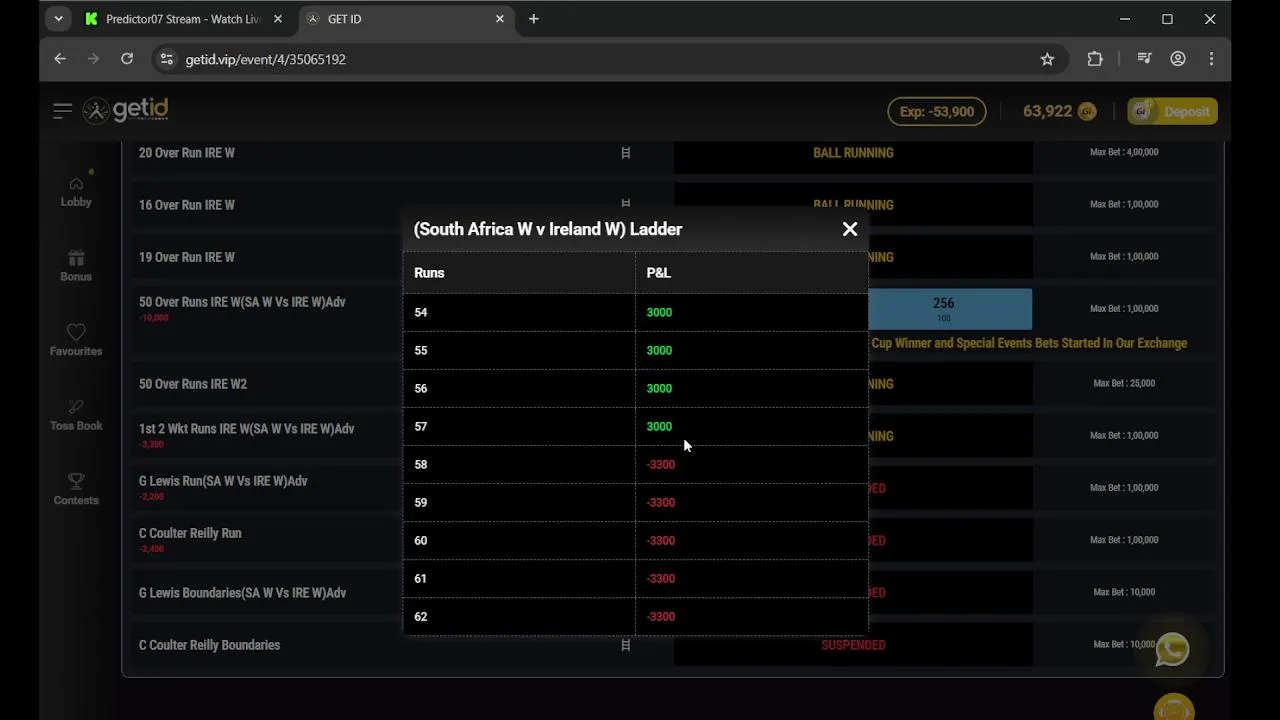This screenshot has height=720, width=1280.
Task: Click BALL RUNNING on 20 Over Run row
Action: pos(853,153)
